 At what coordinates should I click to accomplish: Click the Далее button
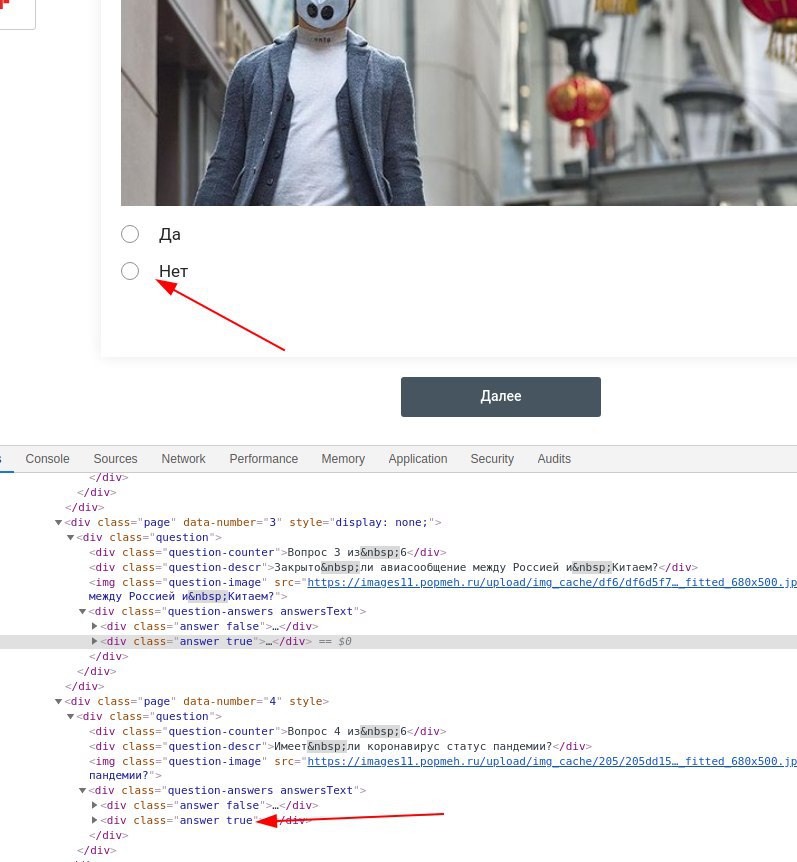pyautogui.click(x=501, y=396)
